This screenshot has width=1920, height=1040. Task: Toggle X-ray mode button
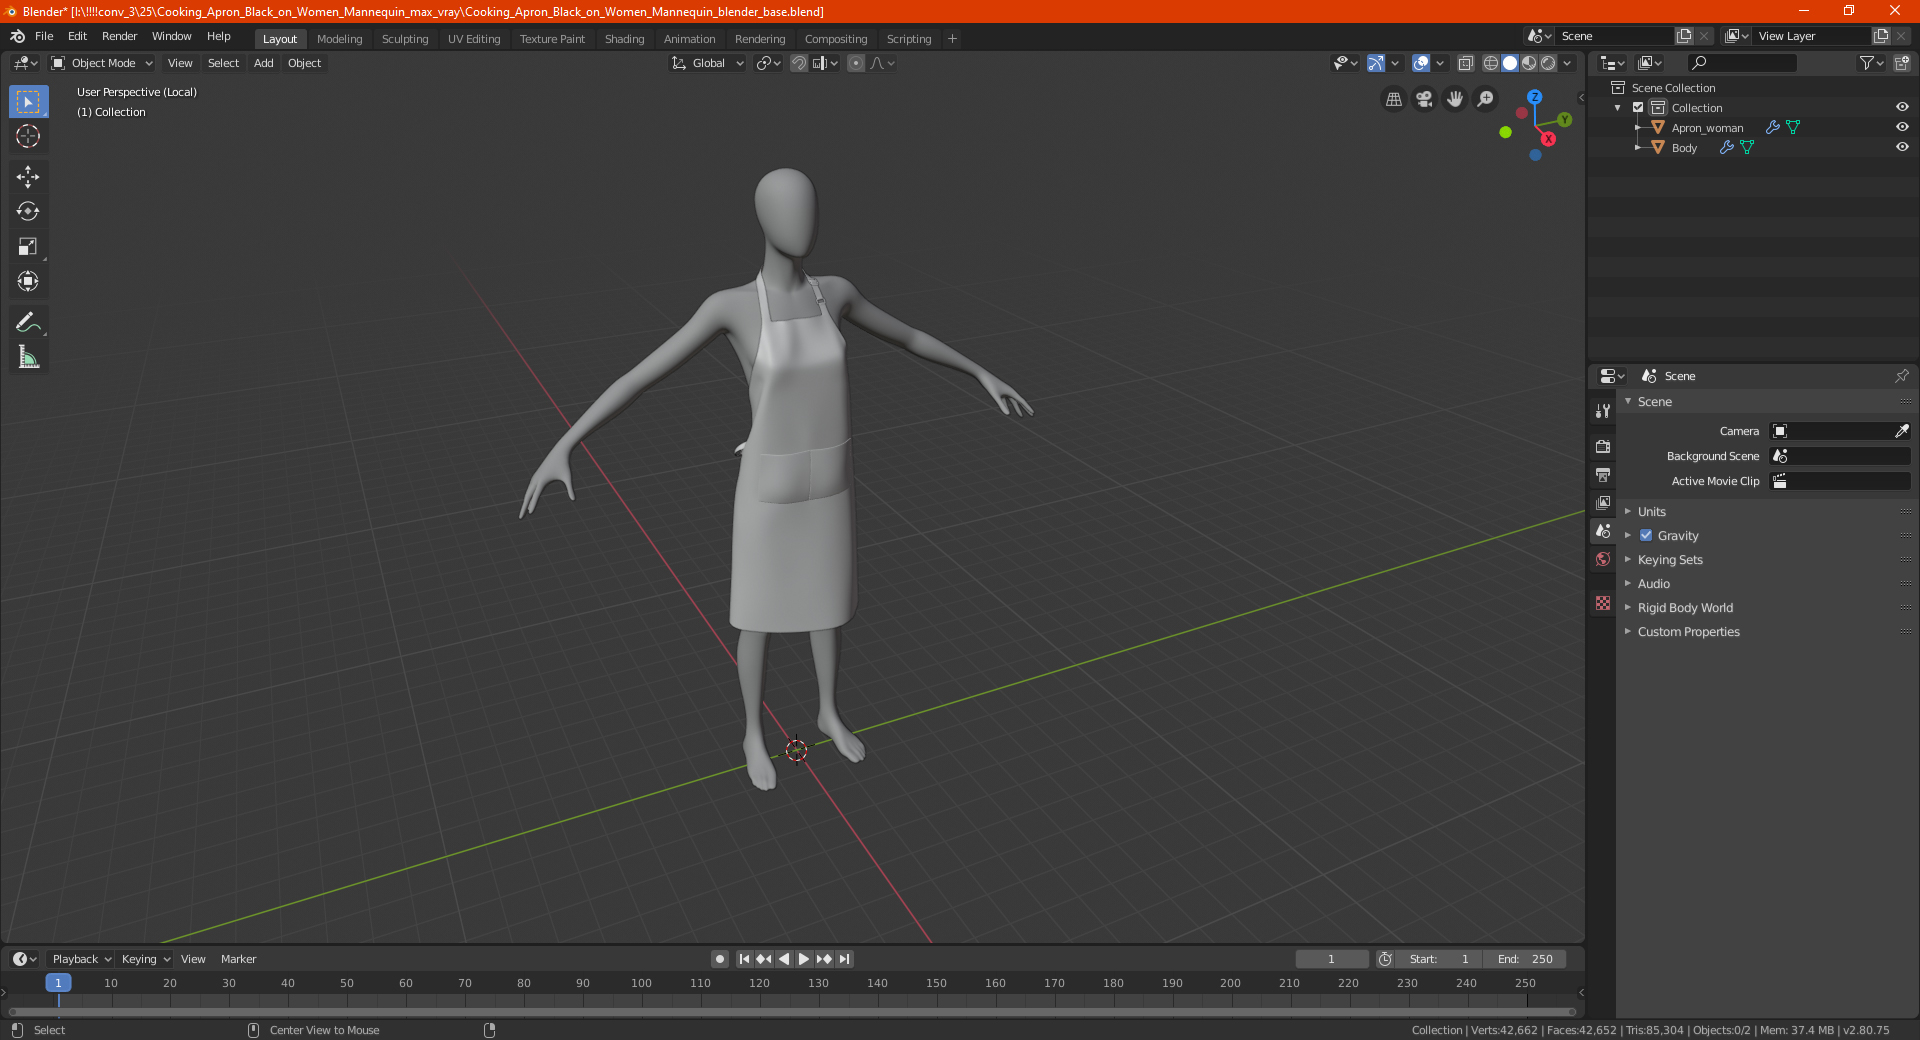[1466, 63]
